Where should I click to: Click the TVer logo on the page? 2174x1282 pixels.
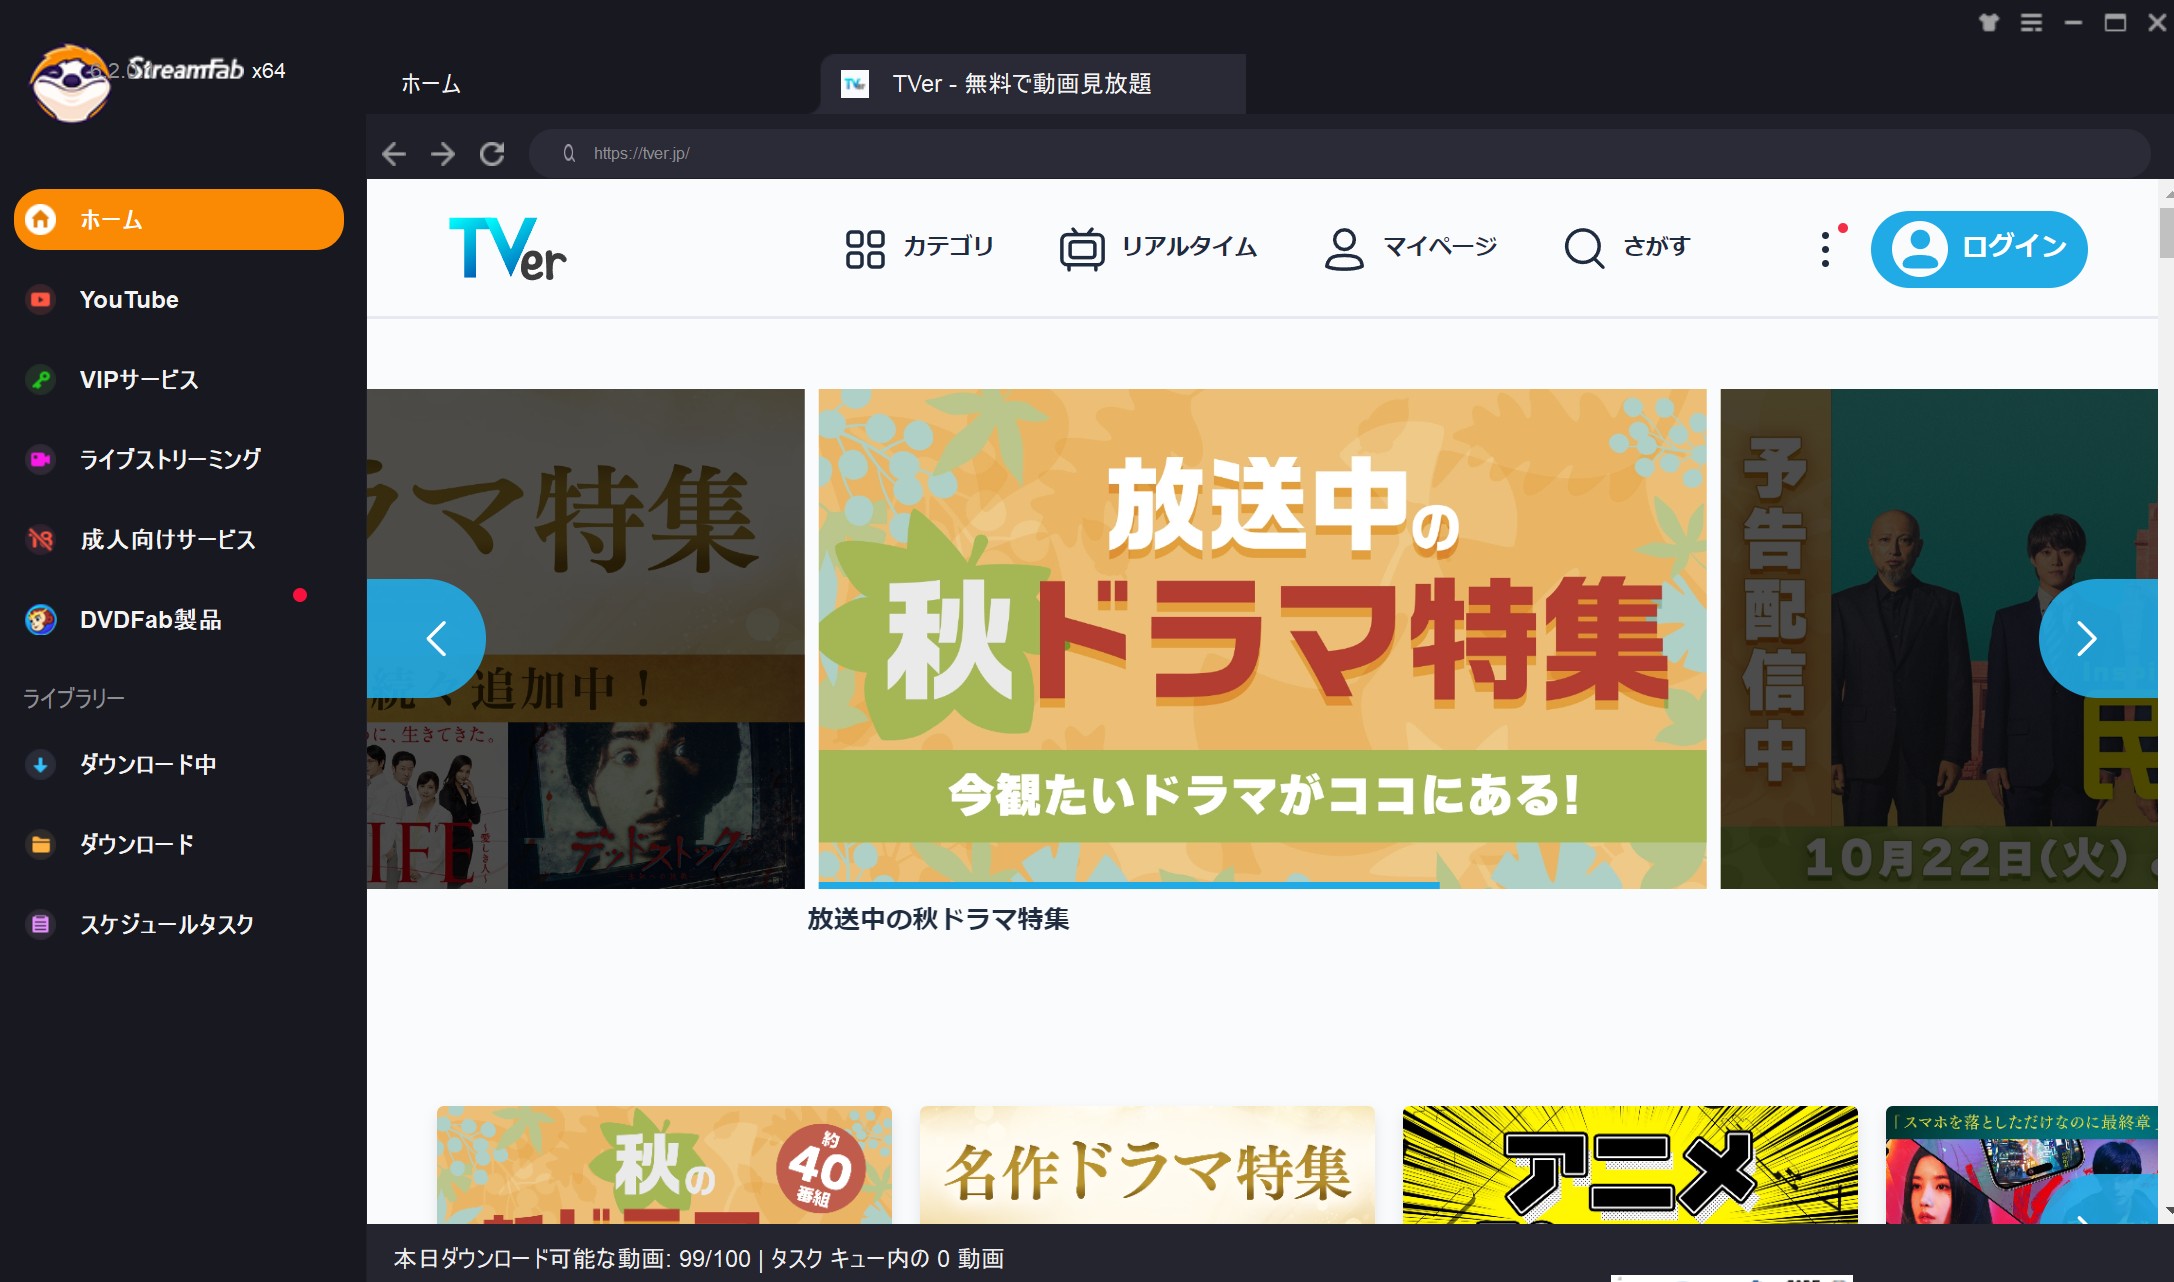pos(507,248)
